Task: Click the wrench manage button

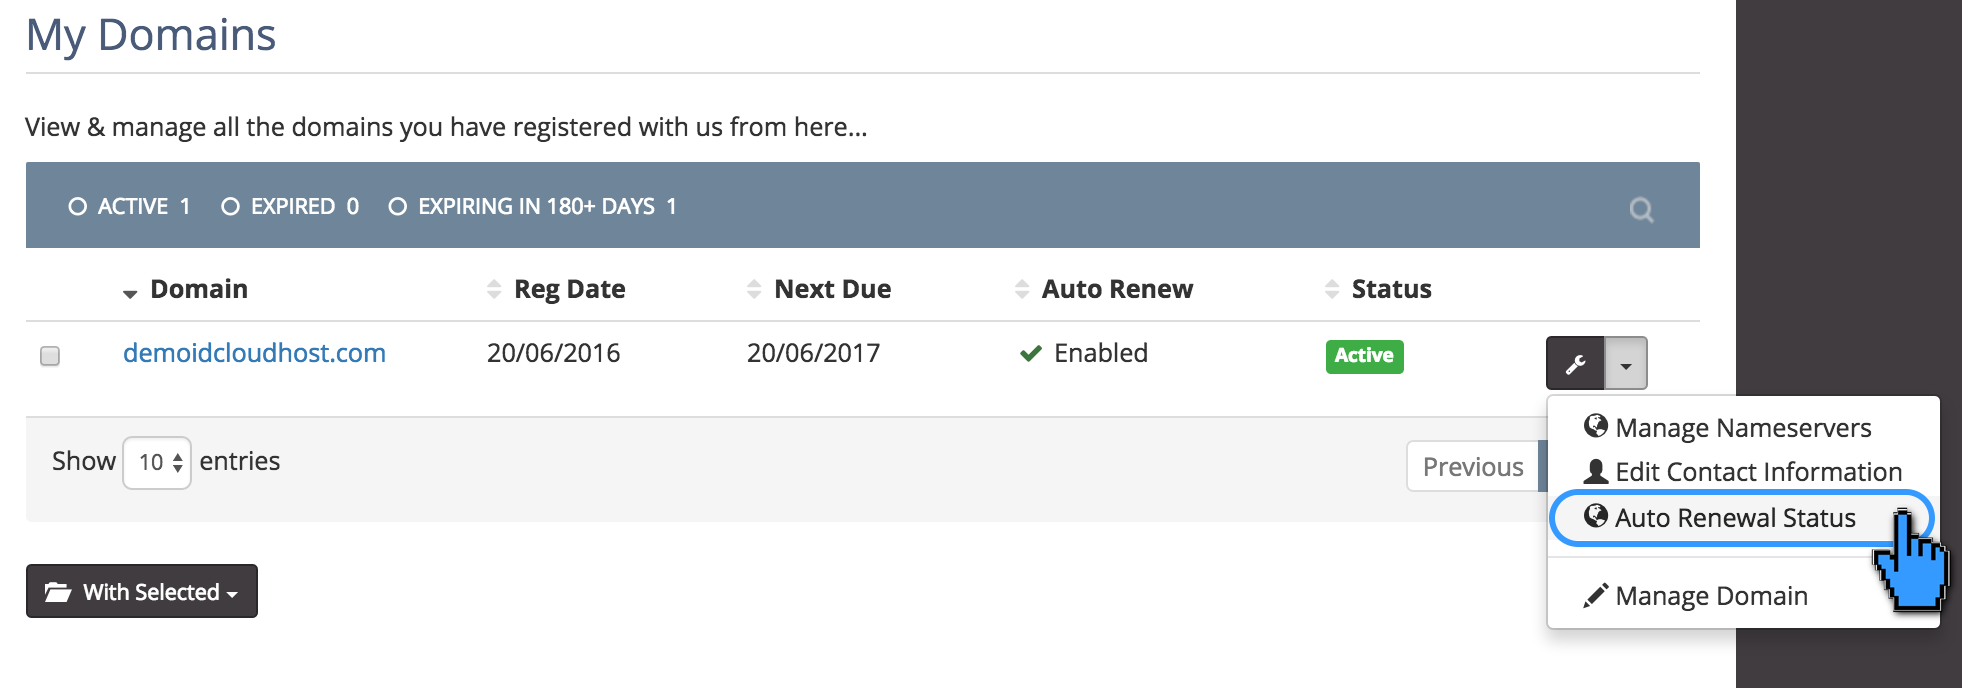Action: click(x=1575, y=364)
